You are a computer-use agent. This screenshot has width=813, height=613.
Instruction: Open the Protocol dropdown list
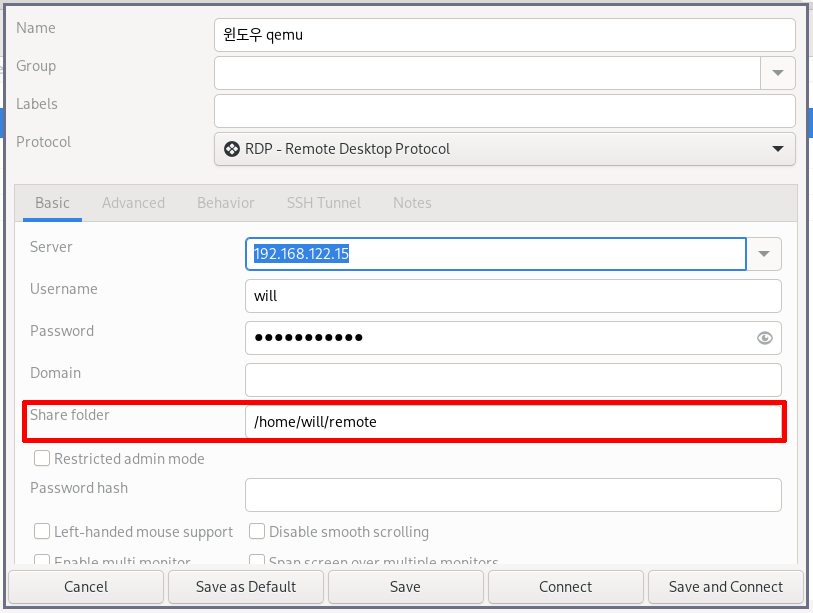tap(777, 149)
